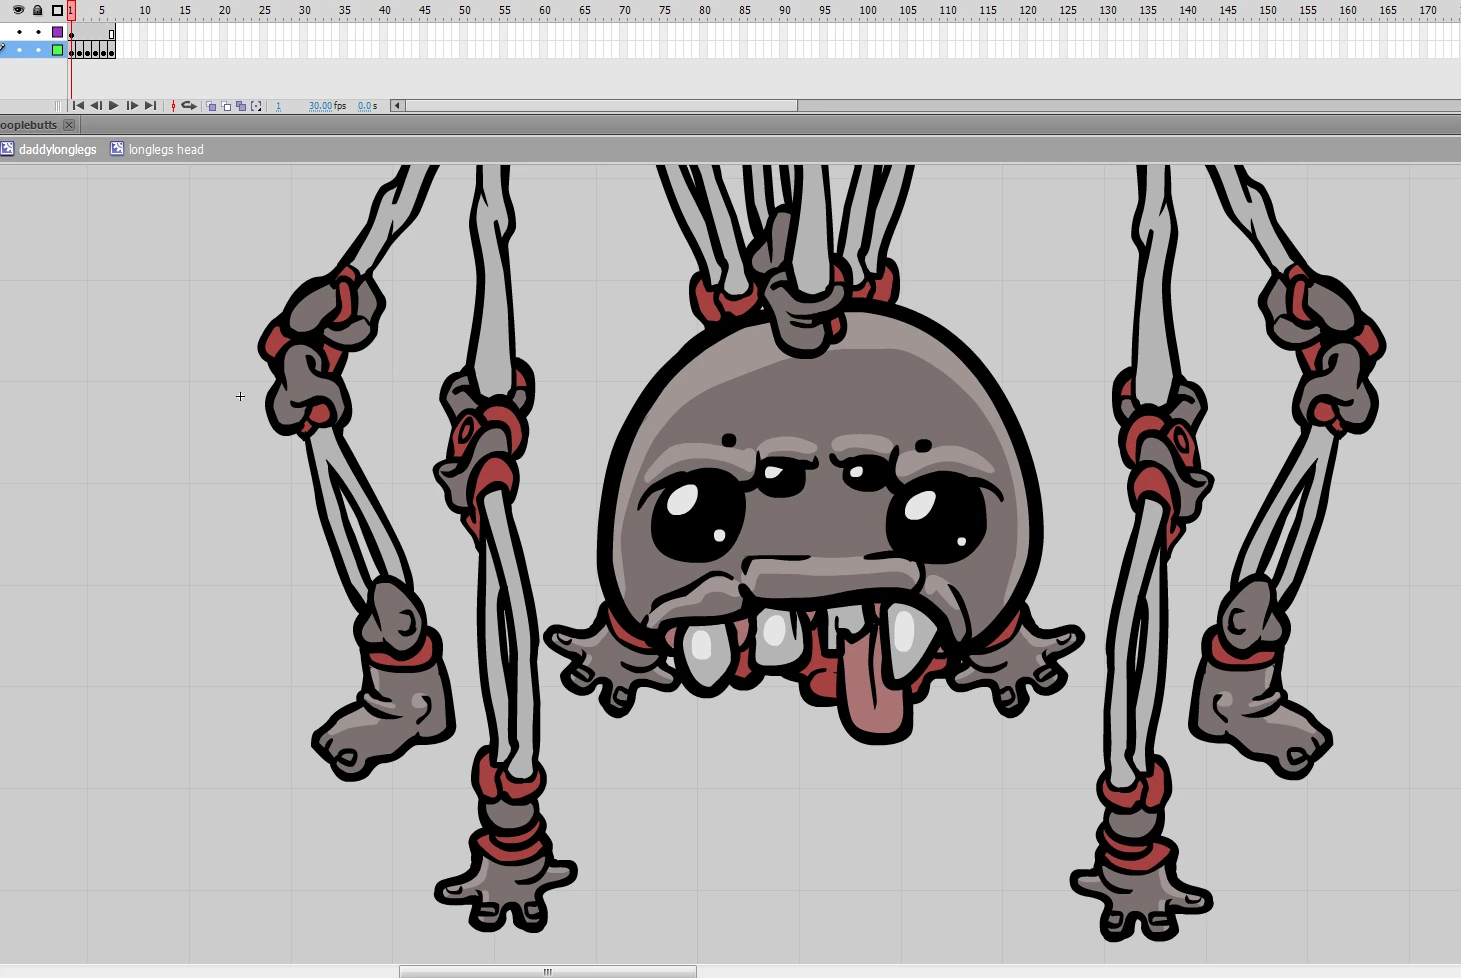Viewport: 1461px width, 978px height.
Task: Click the pencil icon on the green layer
Action: tap(3, 49)
